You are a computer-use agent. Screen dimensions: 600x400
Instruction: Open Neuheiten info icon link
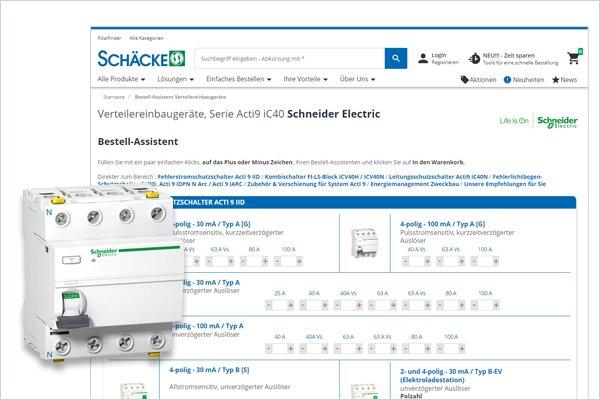506,79
